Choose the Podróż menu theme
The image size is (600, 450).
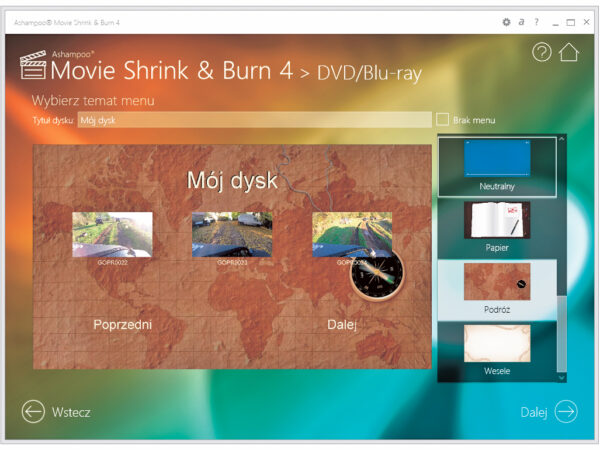pyautogui.click(x=497, y=288)
